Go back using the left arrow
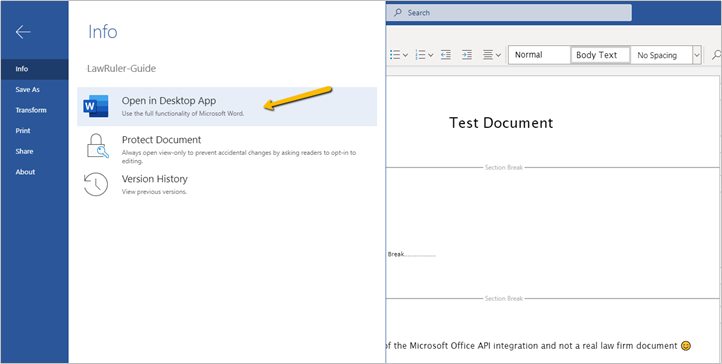Image resolution: width=722 pixels, height=364 pixels. pyautogui.click(x=23, y=32)
